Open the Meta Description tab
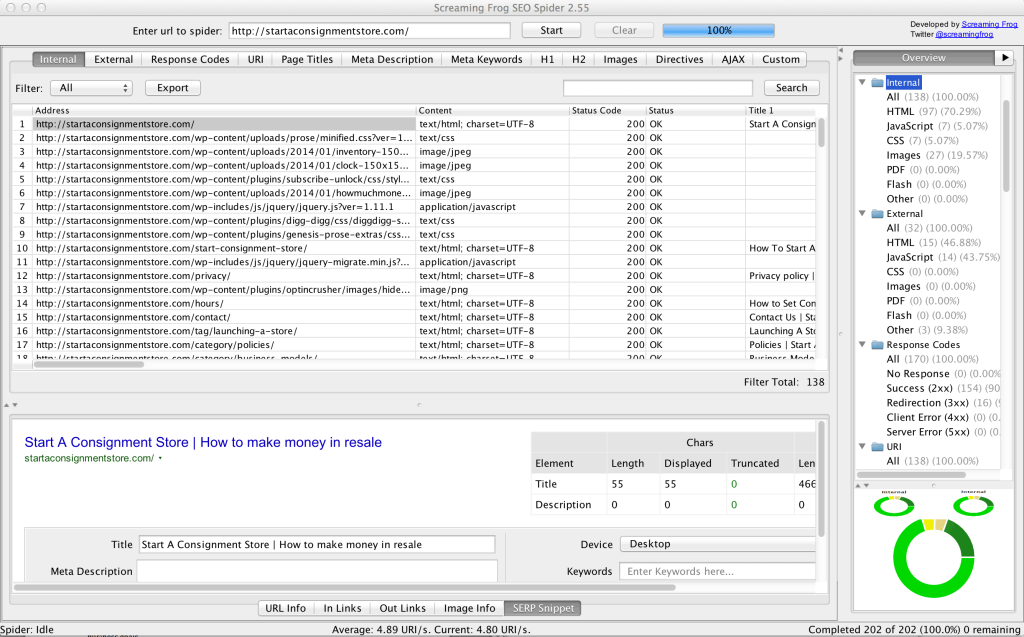The width and height of the screenshot is (1024, 637). coord(392,59)
